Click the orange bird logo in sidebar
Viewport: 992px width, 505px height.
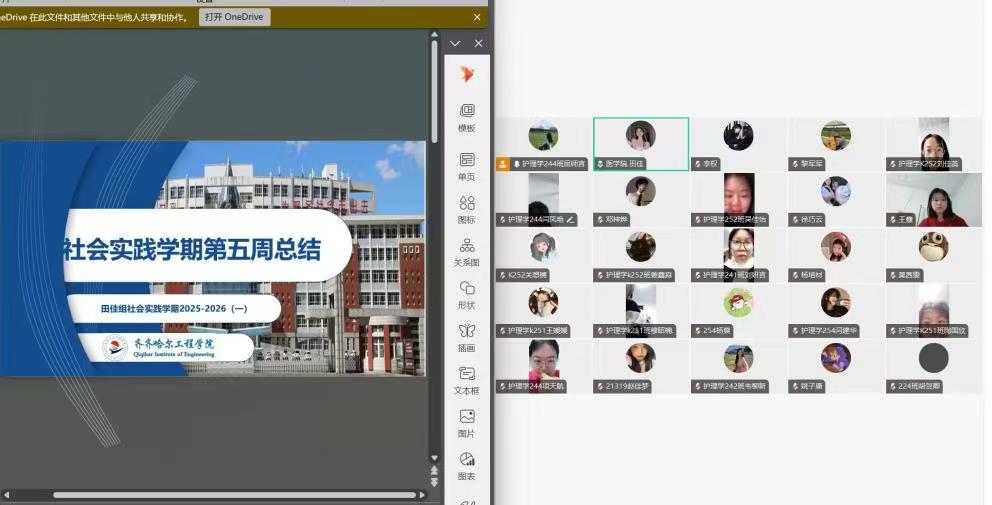pyautogui.click(x=467, y=75)
